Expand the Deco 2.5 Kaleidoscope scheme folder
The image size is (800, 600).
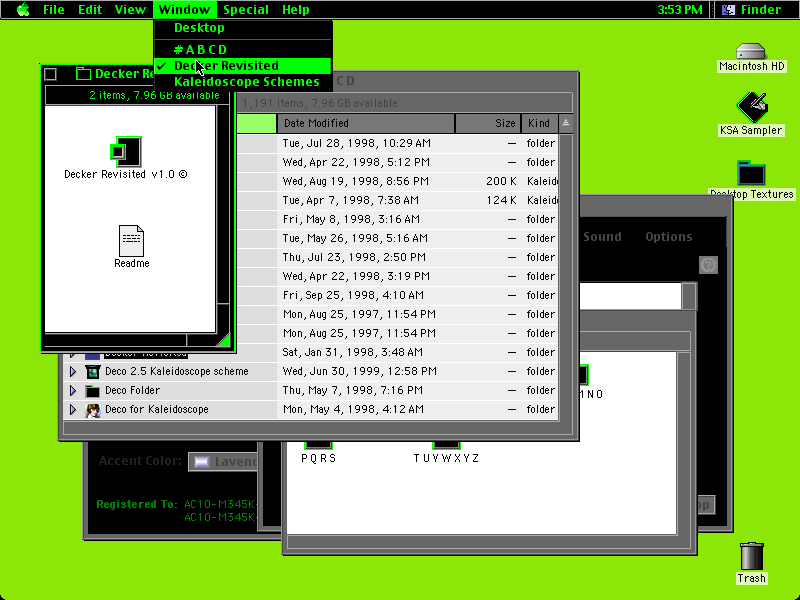(x=73, y=371)
